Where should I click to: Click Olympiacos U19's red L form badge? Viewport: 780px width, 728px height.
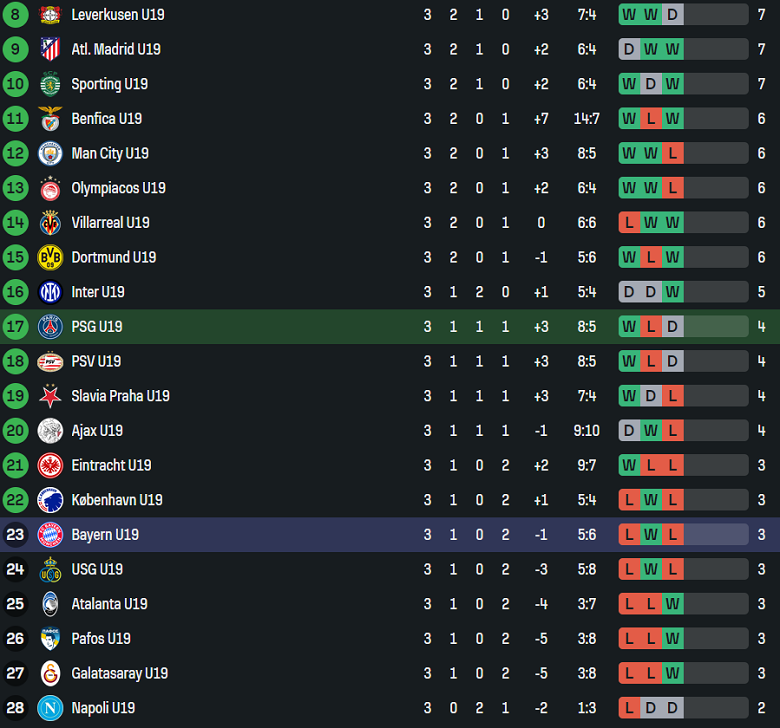point(673,188)
